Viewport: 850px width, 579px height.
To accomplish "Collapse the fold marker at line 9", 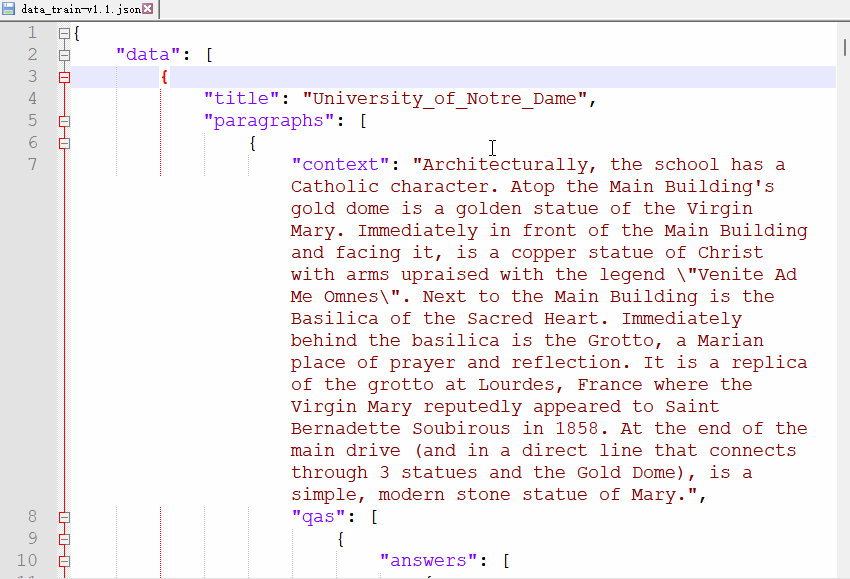I will (x=65, y=539).
